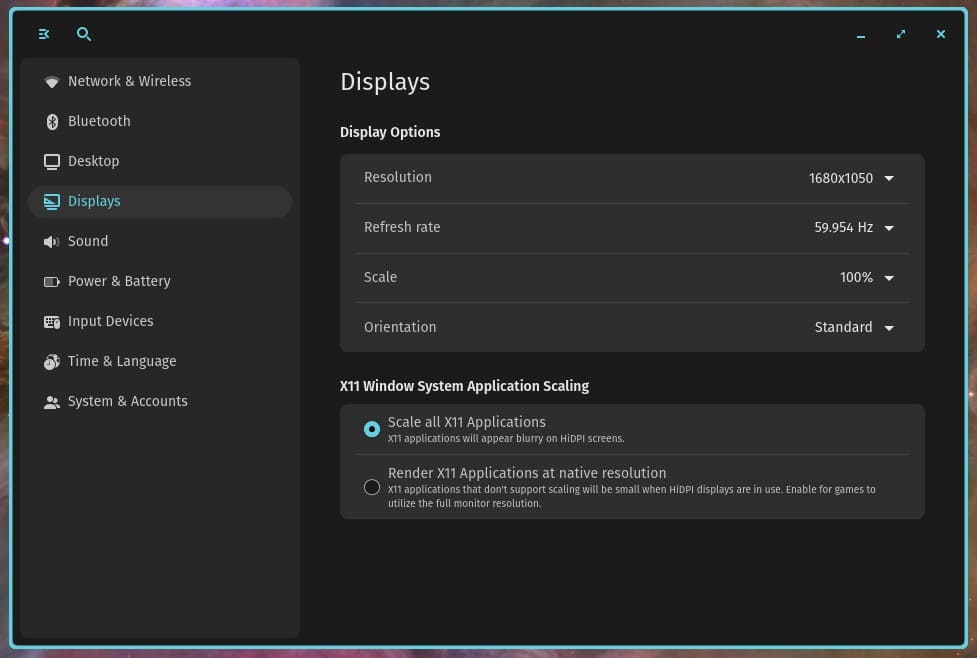Viewport: 977px width, 658px height.
Task: Open the Resolution 1680x1050 dropdown
Action: point(851,178)
